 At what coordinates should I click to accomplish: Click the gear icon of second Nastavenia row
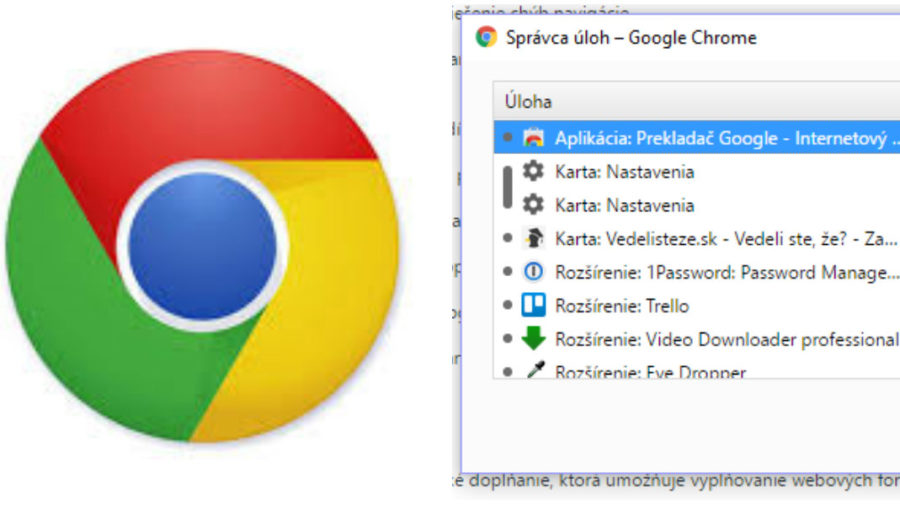pyautogui.click(x=534, y=205)
